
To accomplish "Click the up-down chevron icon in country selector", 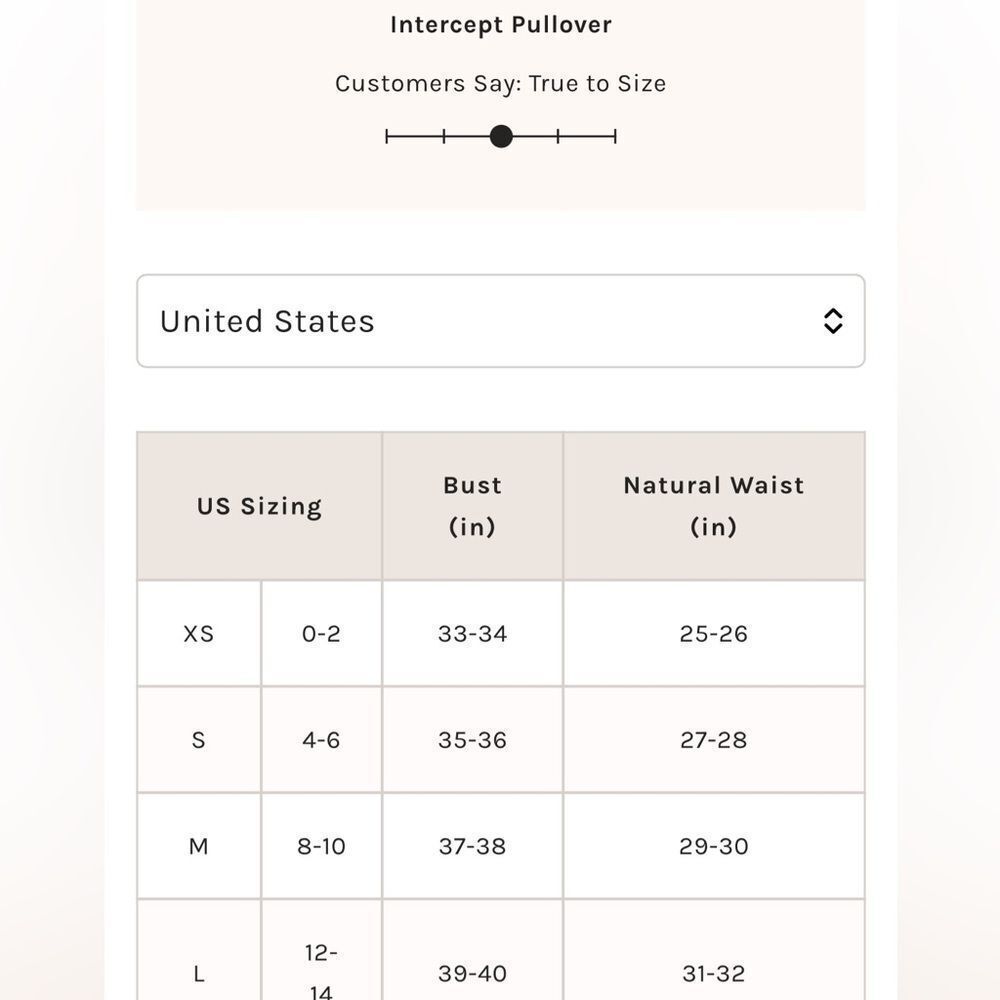I will (x=833, y=321).
